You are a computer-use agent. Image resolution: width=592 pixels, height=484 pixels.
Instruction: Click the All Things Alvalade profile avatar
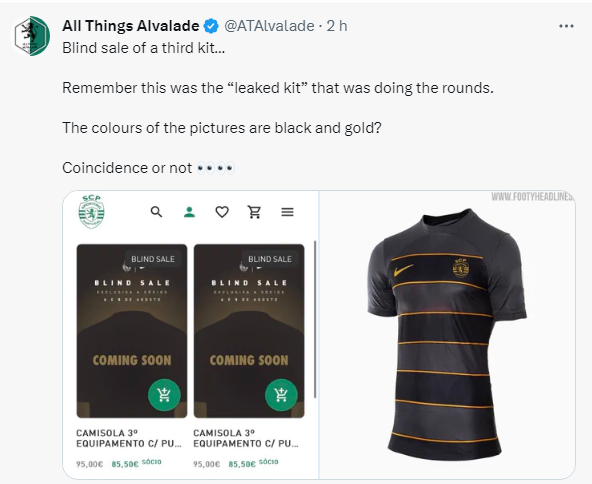coord(32,36)
